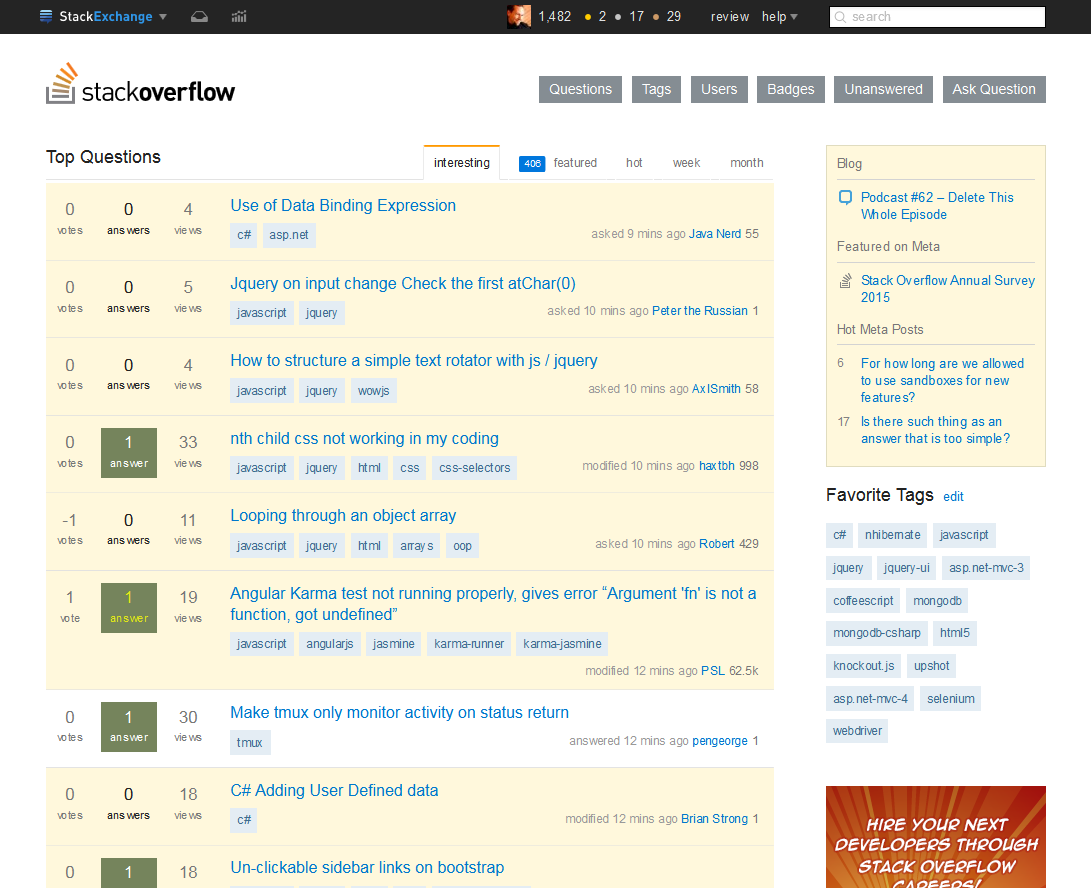Open question nth child css not working
1091x888 pixels.
point(365,438)
